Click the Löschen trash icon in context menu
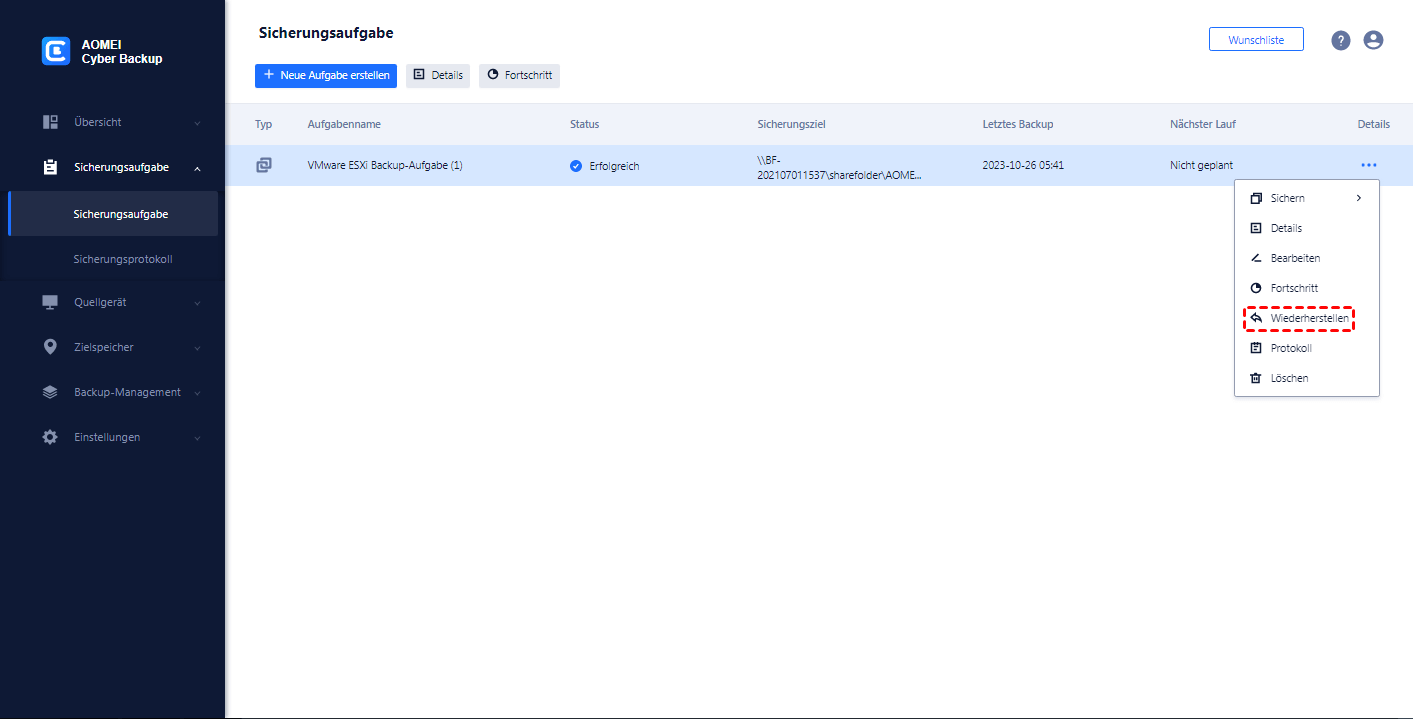 1256,378
